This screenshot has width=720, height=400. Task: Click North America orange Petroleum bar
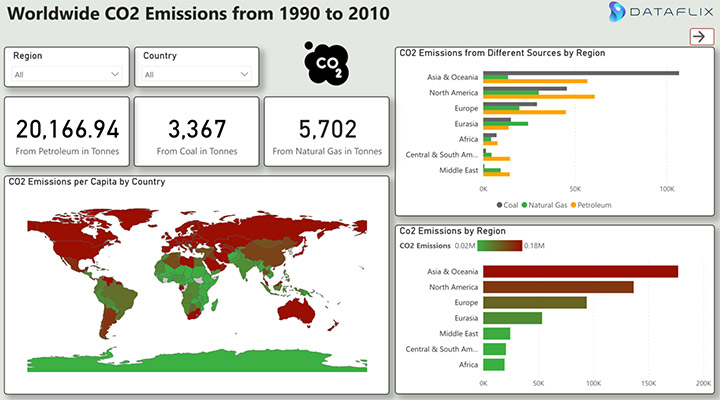(x=538, y=97)
